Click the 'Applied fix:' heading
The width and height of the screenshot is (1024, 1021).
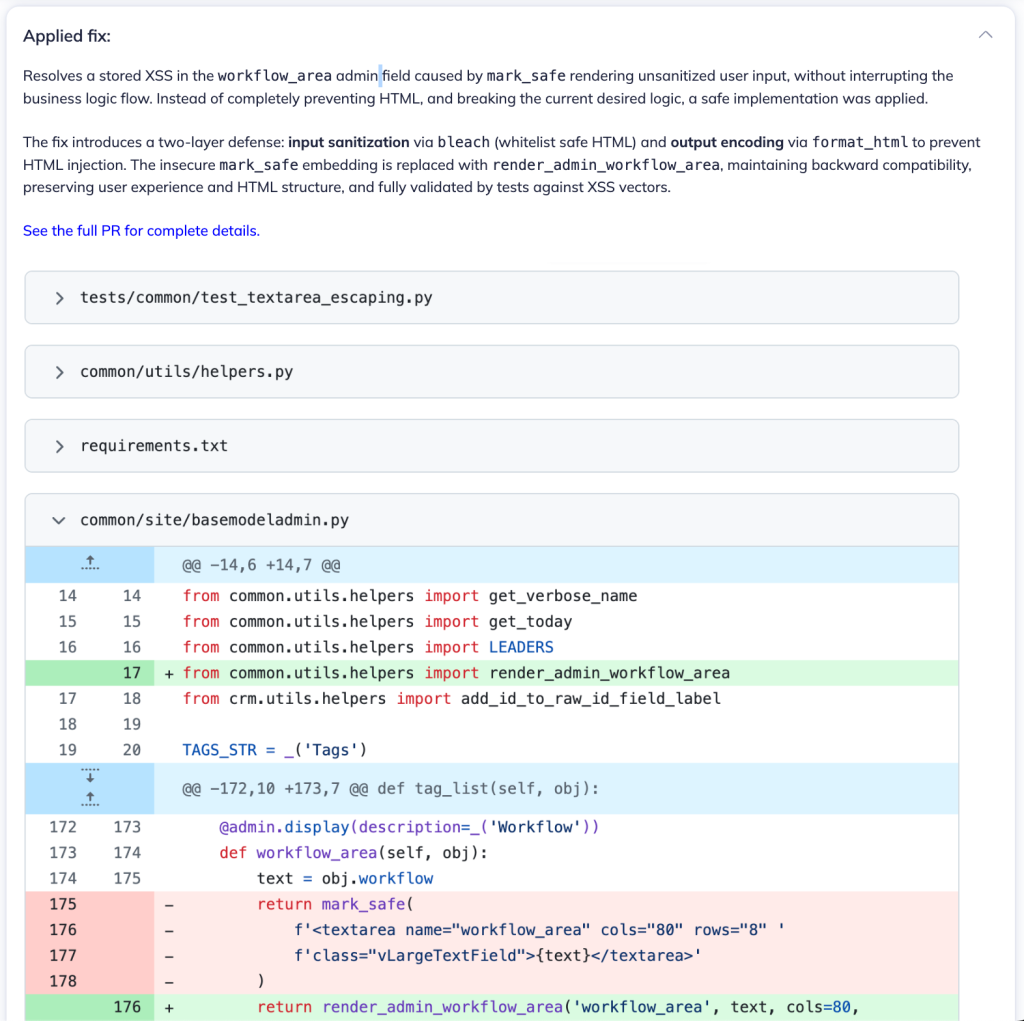pyautogui.click(x=67, y=36)
